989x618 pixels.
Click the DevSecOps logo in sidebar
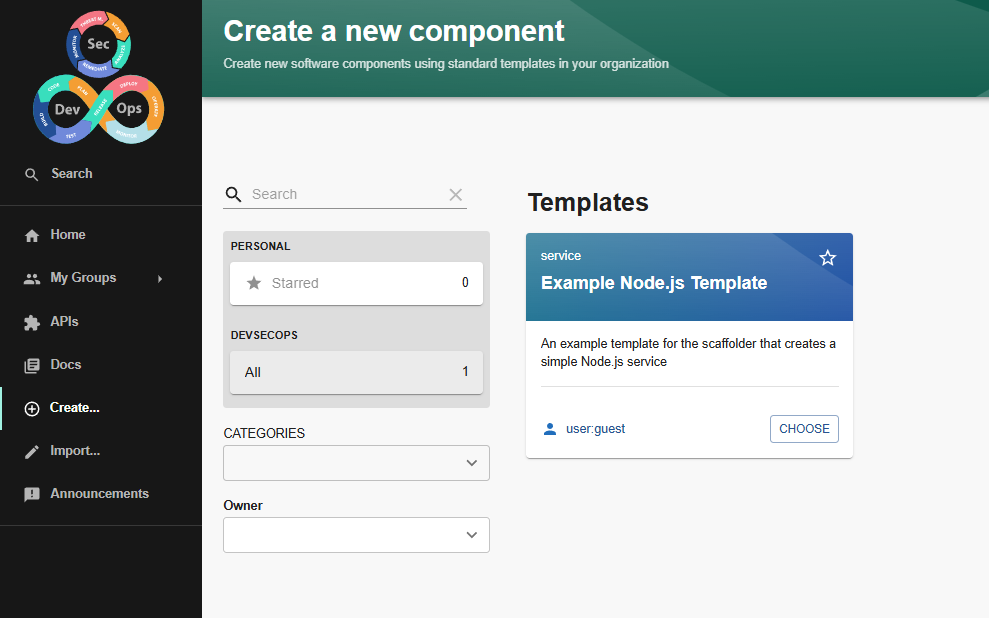point(98,78)
